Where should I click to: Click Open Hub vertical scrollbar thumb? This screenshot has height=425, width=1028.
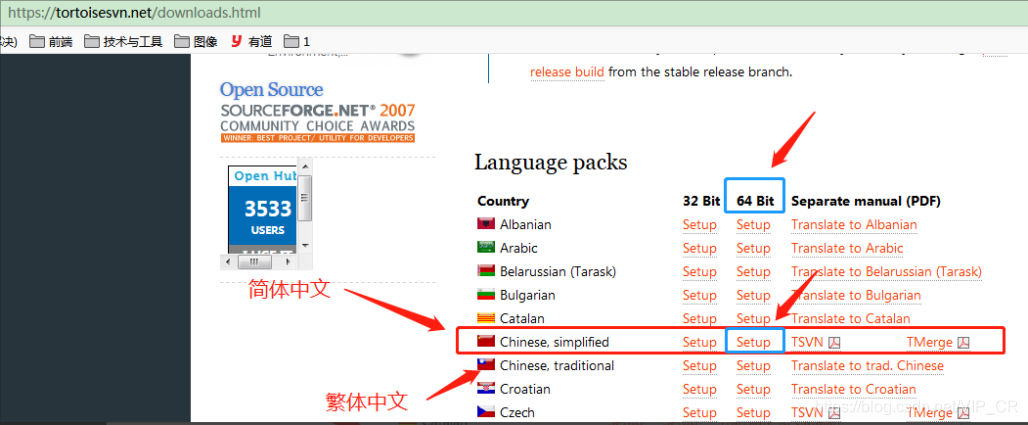coord(305,198)
